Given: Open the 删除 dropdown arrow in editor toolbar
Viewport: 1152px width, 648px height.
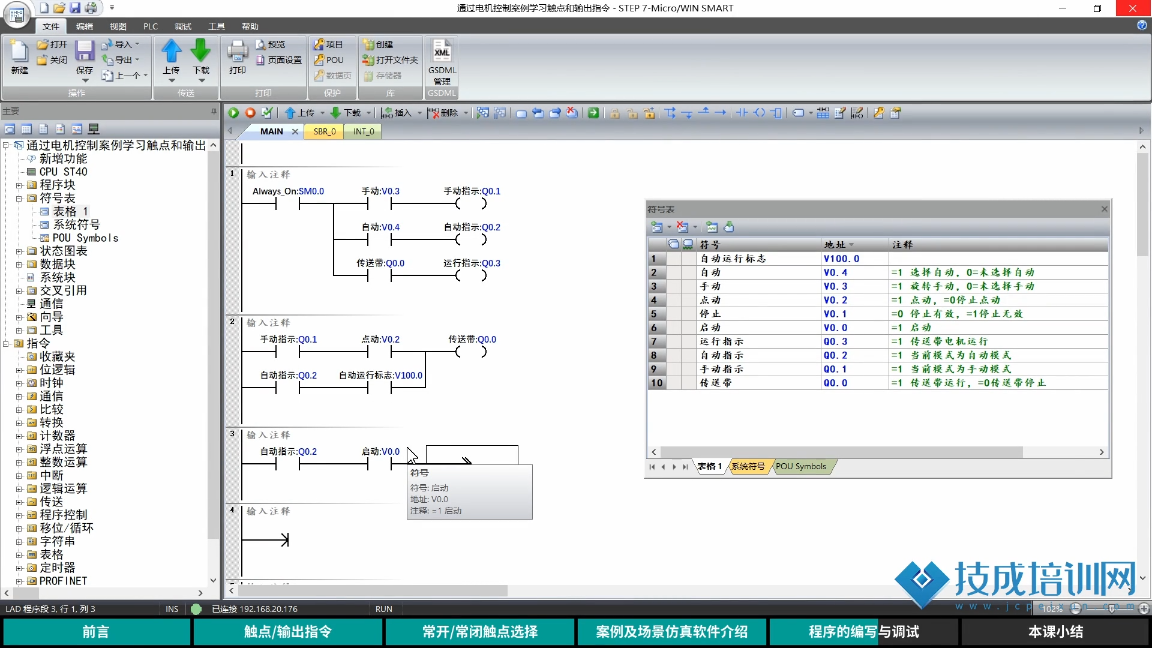Looking at the screenshot, I should [466, 113].
